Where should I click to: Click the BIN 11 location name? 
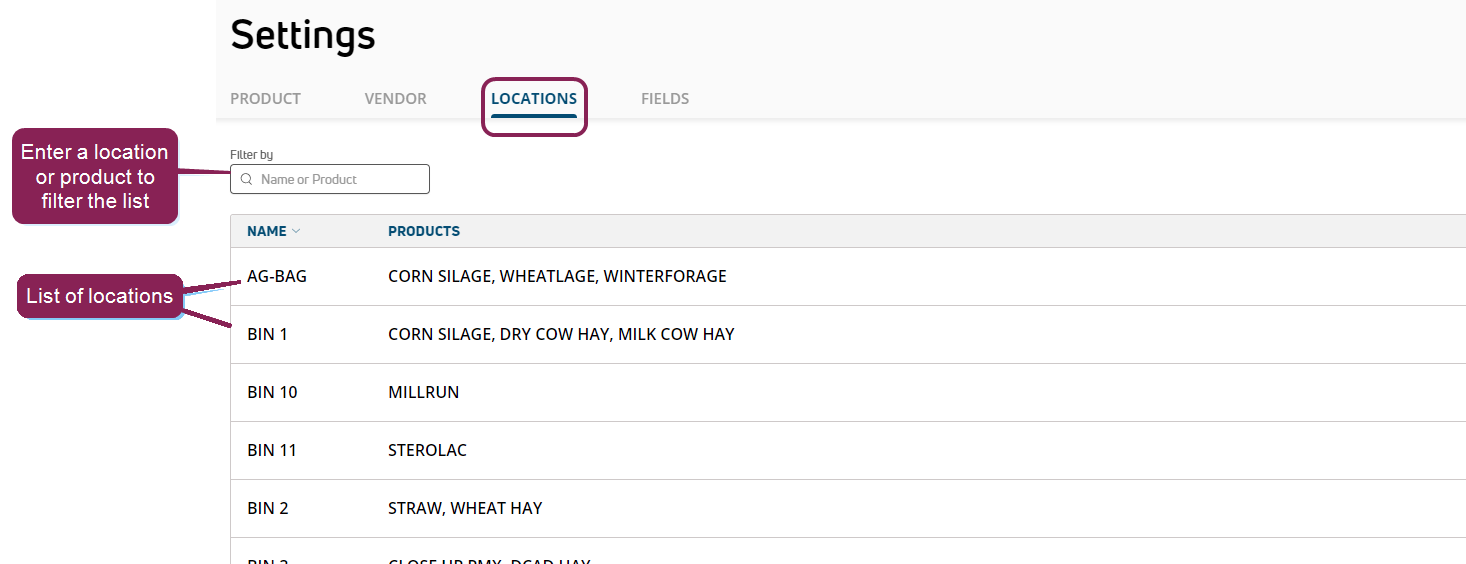[x=272, y=450]
